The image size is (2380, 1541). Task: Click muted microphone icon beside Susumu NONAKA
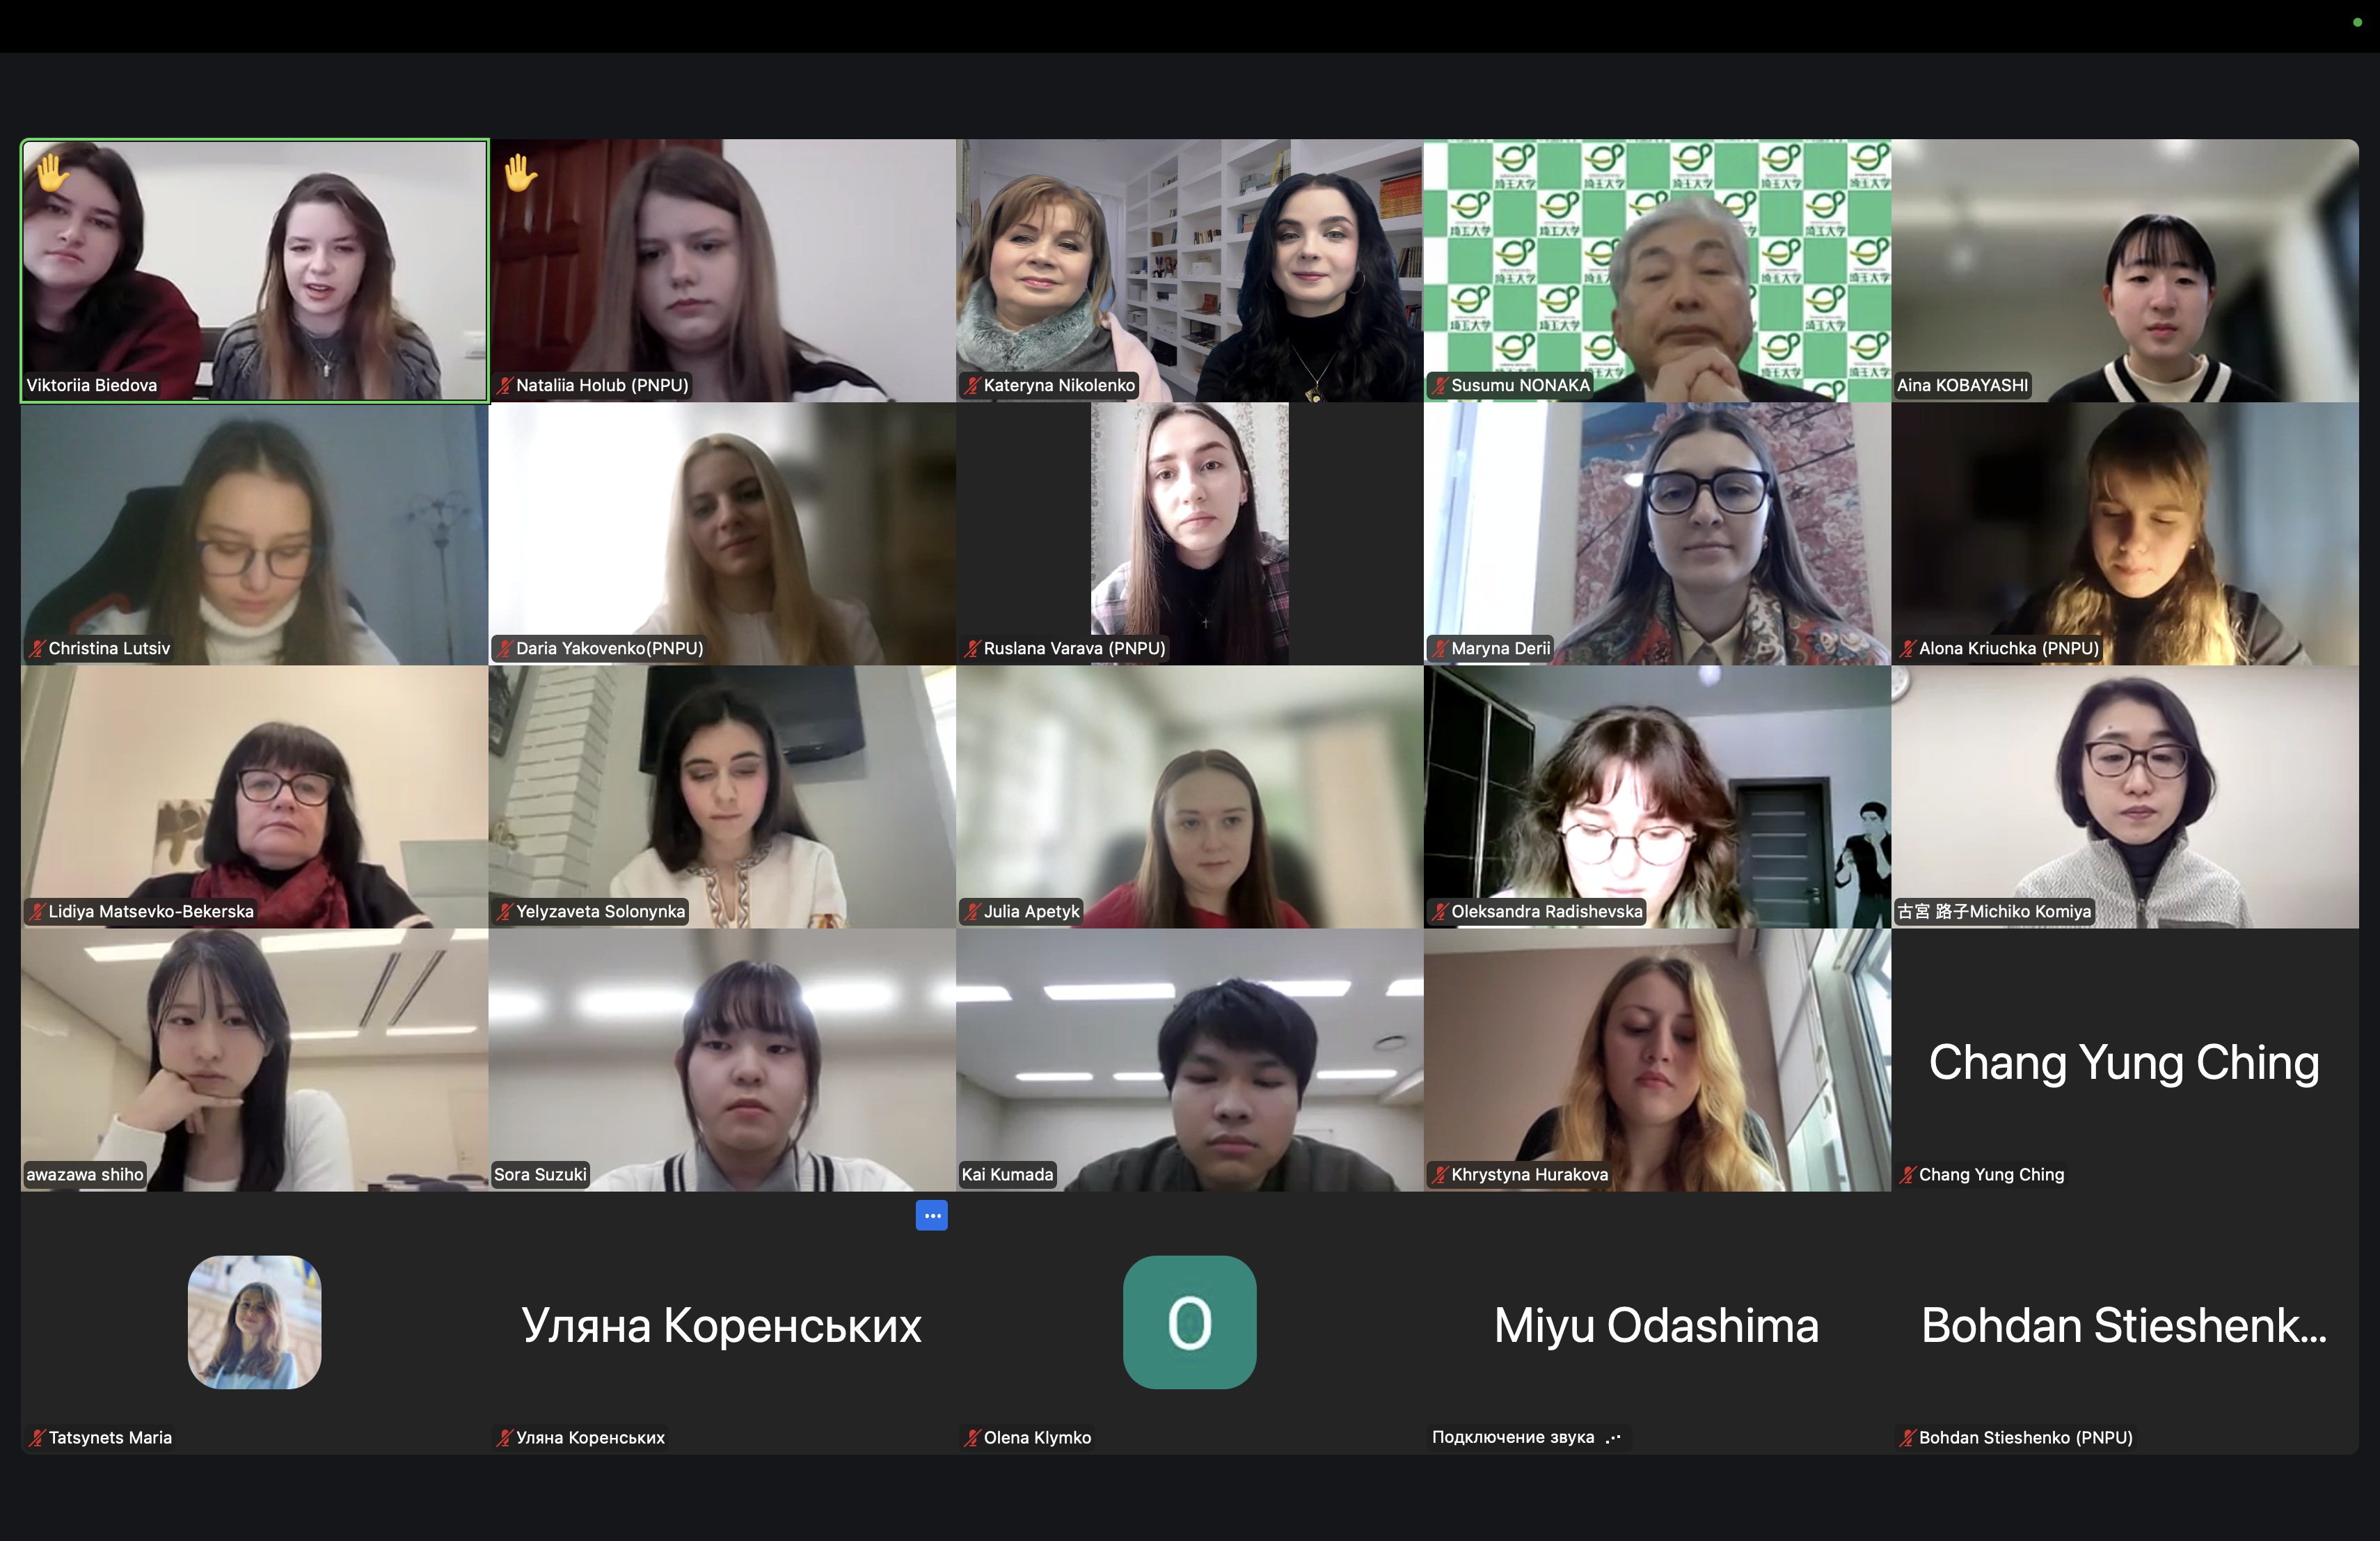click(x=1439, y=385)
